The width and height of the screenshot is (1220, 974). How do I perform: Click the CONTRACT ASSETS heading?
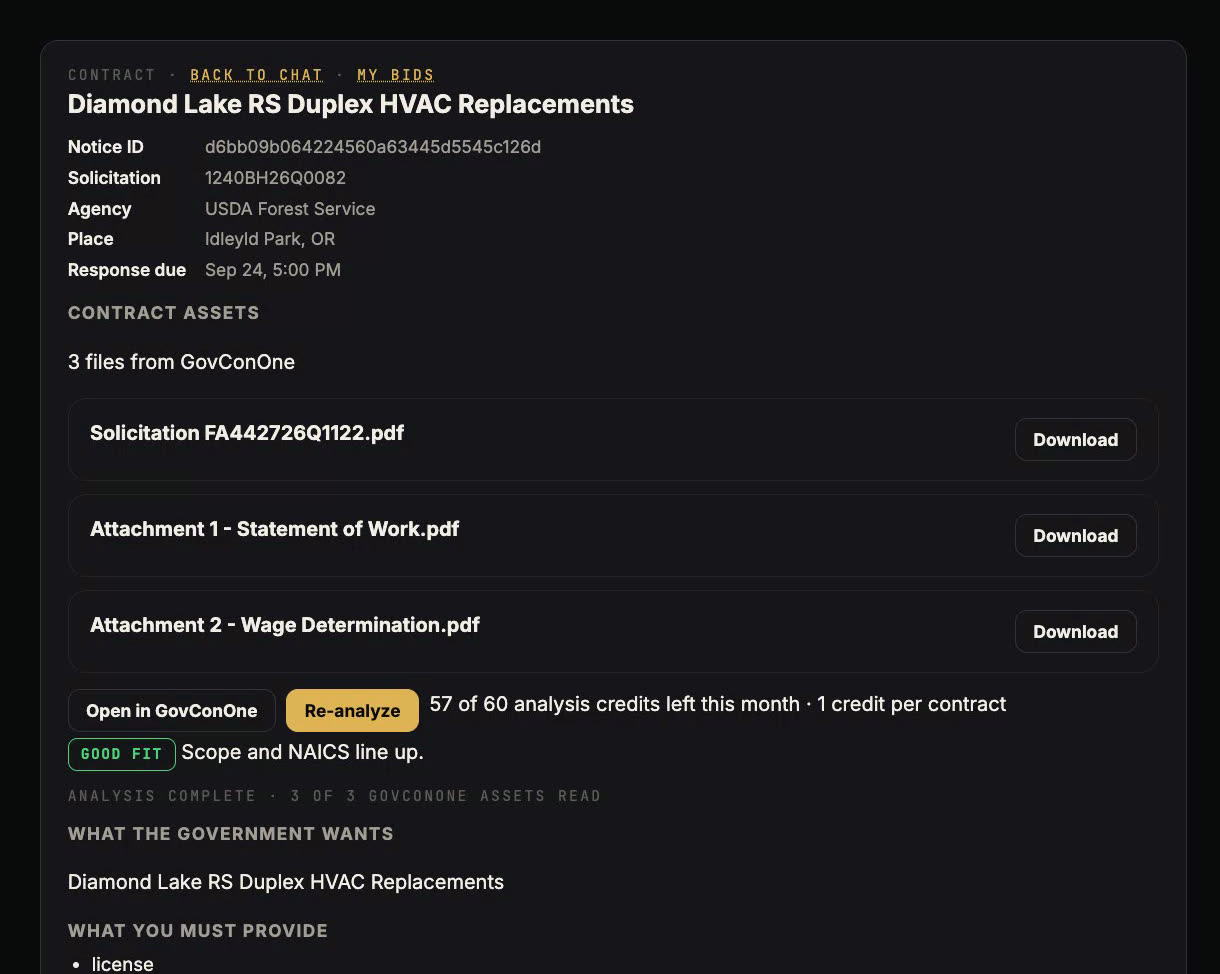point(163,313)
